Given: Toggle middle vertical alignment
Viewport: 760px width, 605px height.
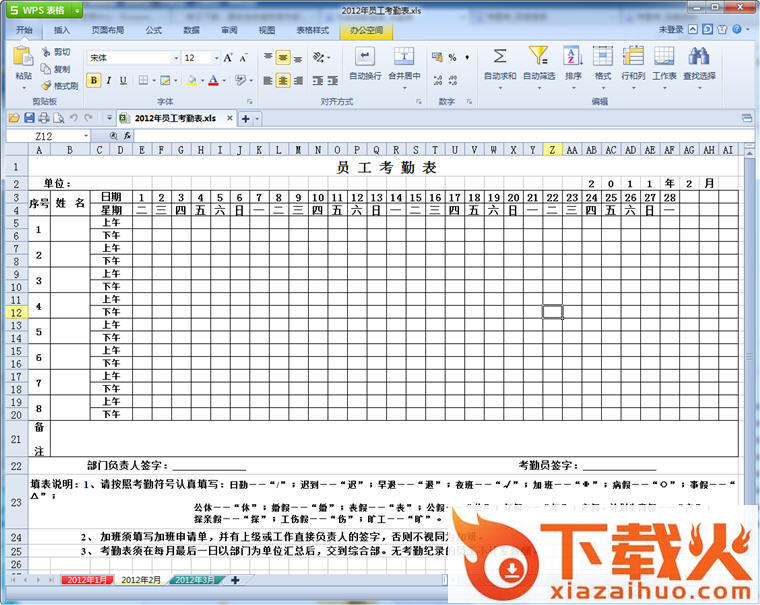Looking at the screenshot, I should coord(283,58).
